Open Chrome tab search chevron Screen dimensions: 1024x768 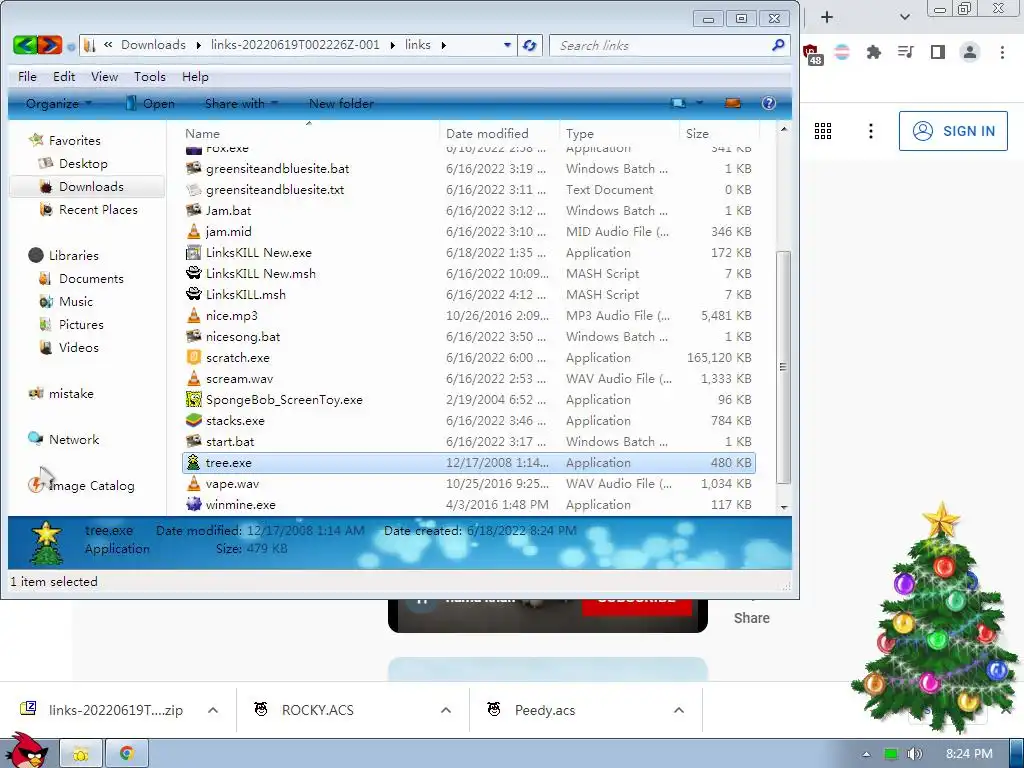coord(904,17)
